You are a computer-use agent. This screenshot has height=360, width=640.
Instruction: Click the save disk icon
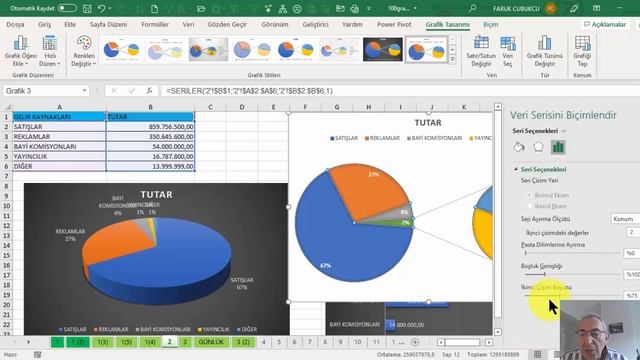pyautogui.click(x=87, y=8)
